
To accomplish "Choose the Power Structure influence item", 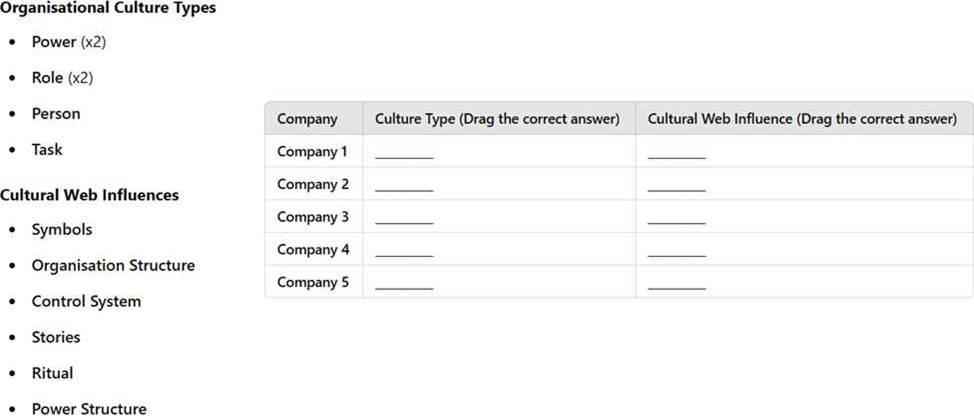I will click(x=89, y=409).
